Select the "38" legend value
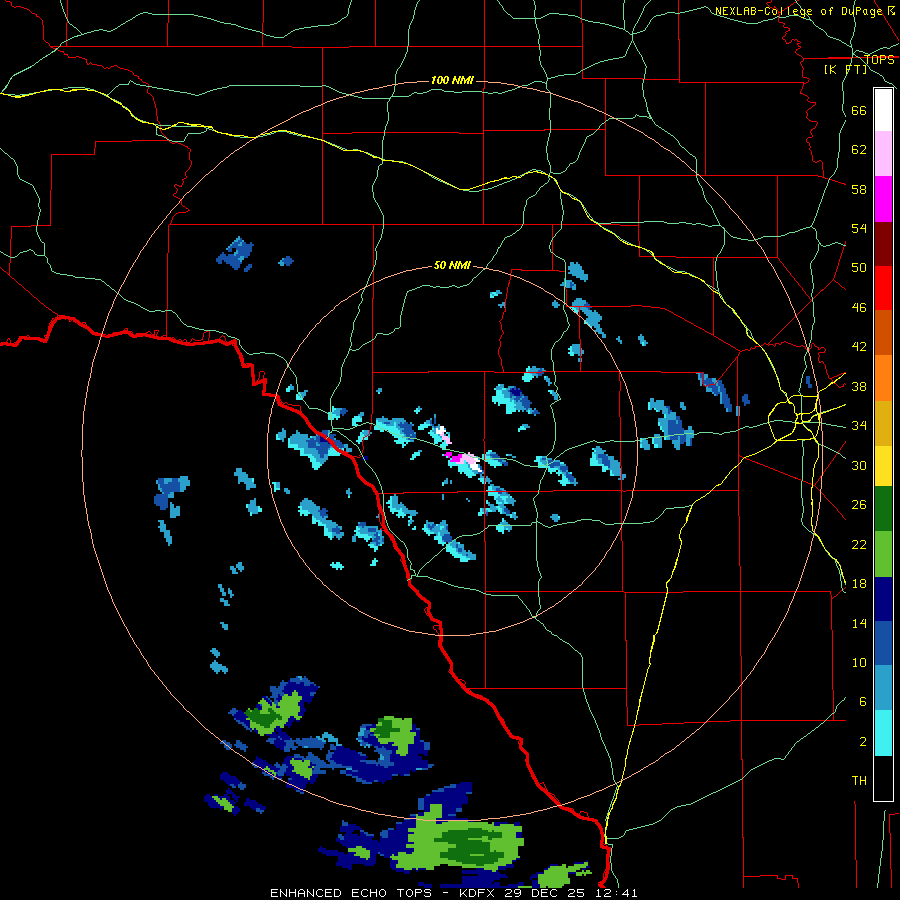This screenshot has width=900, height=900. pyautogui.click(x=859, y=386)
